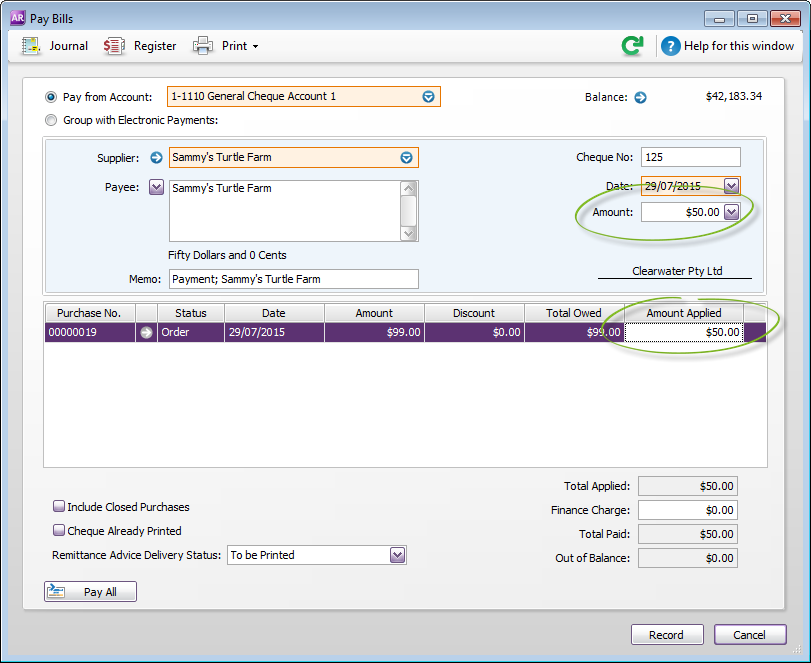This screenshot has width=811, height=663.
Task: Select the Pay from Account radio button
Action: pyautogui.click(x=52, y=97)
